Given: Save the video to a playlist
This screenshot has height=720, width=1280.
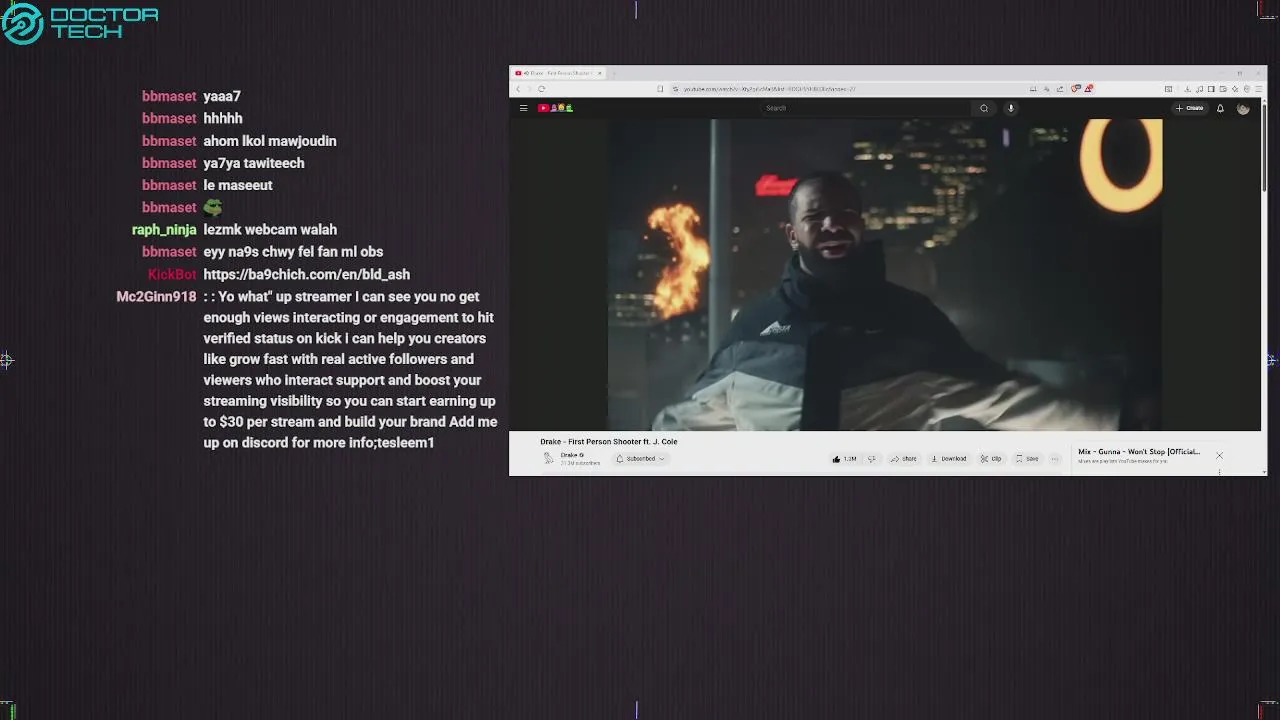Looking at the screenshot, I should (x=1027, y=459).
